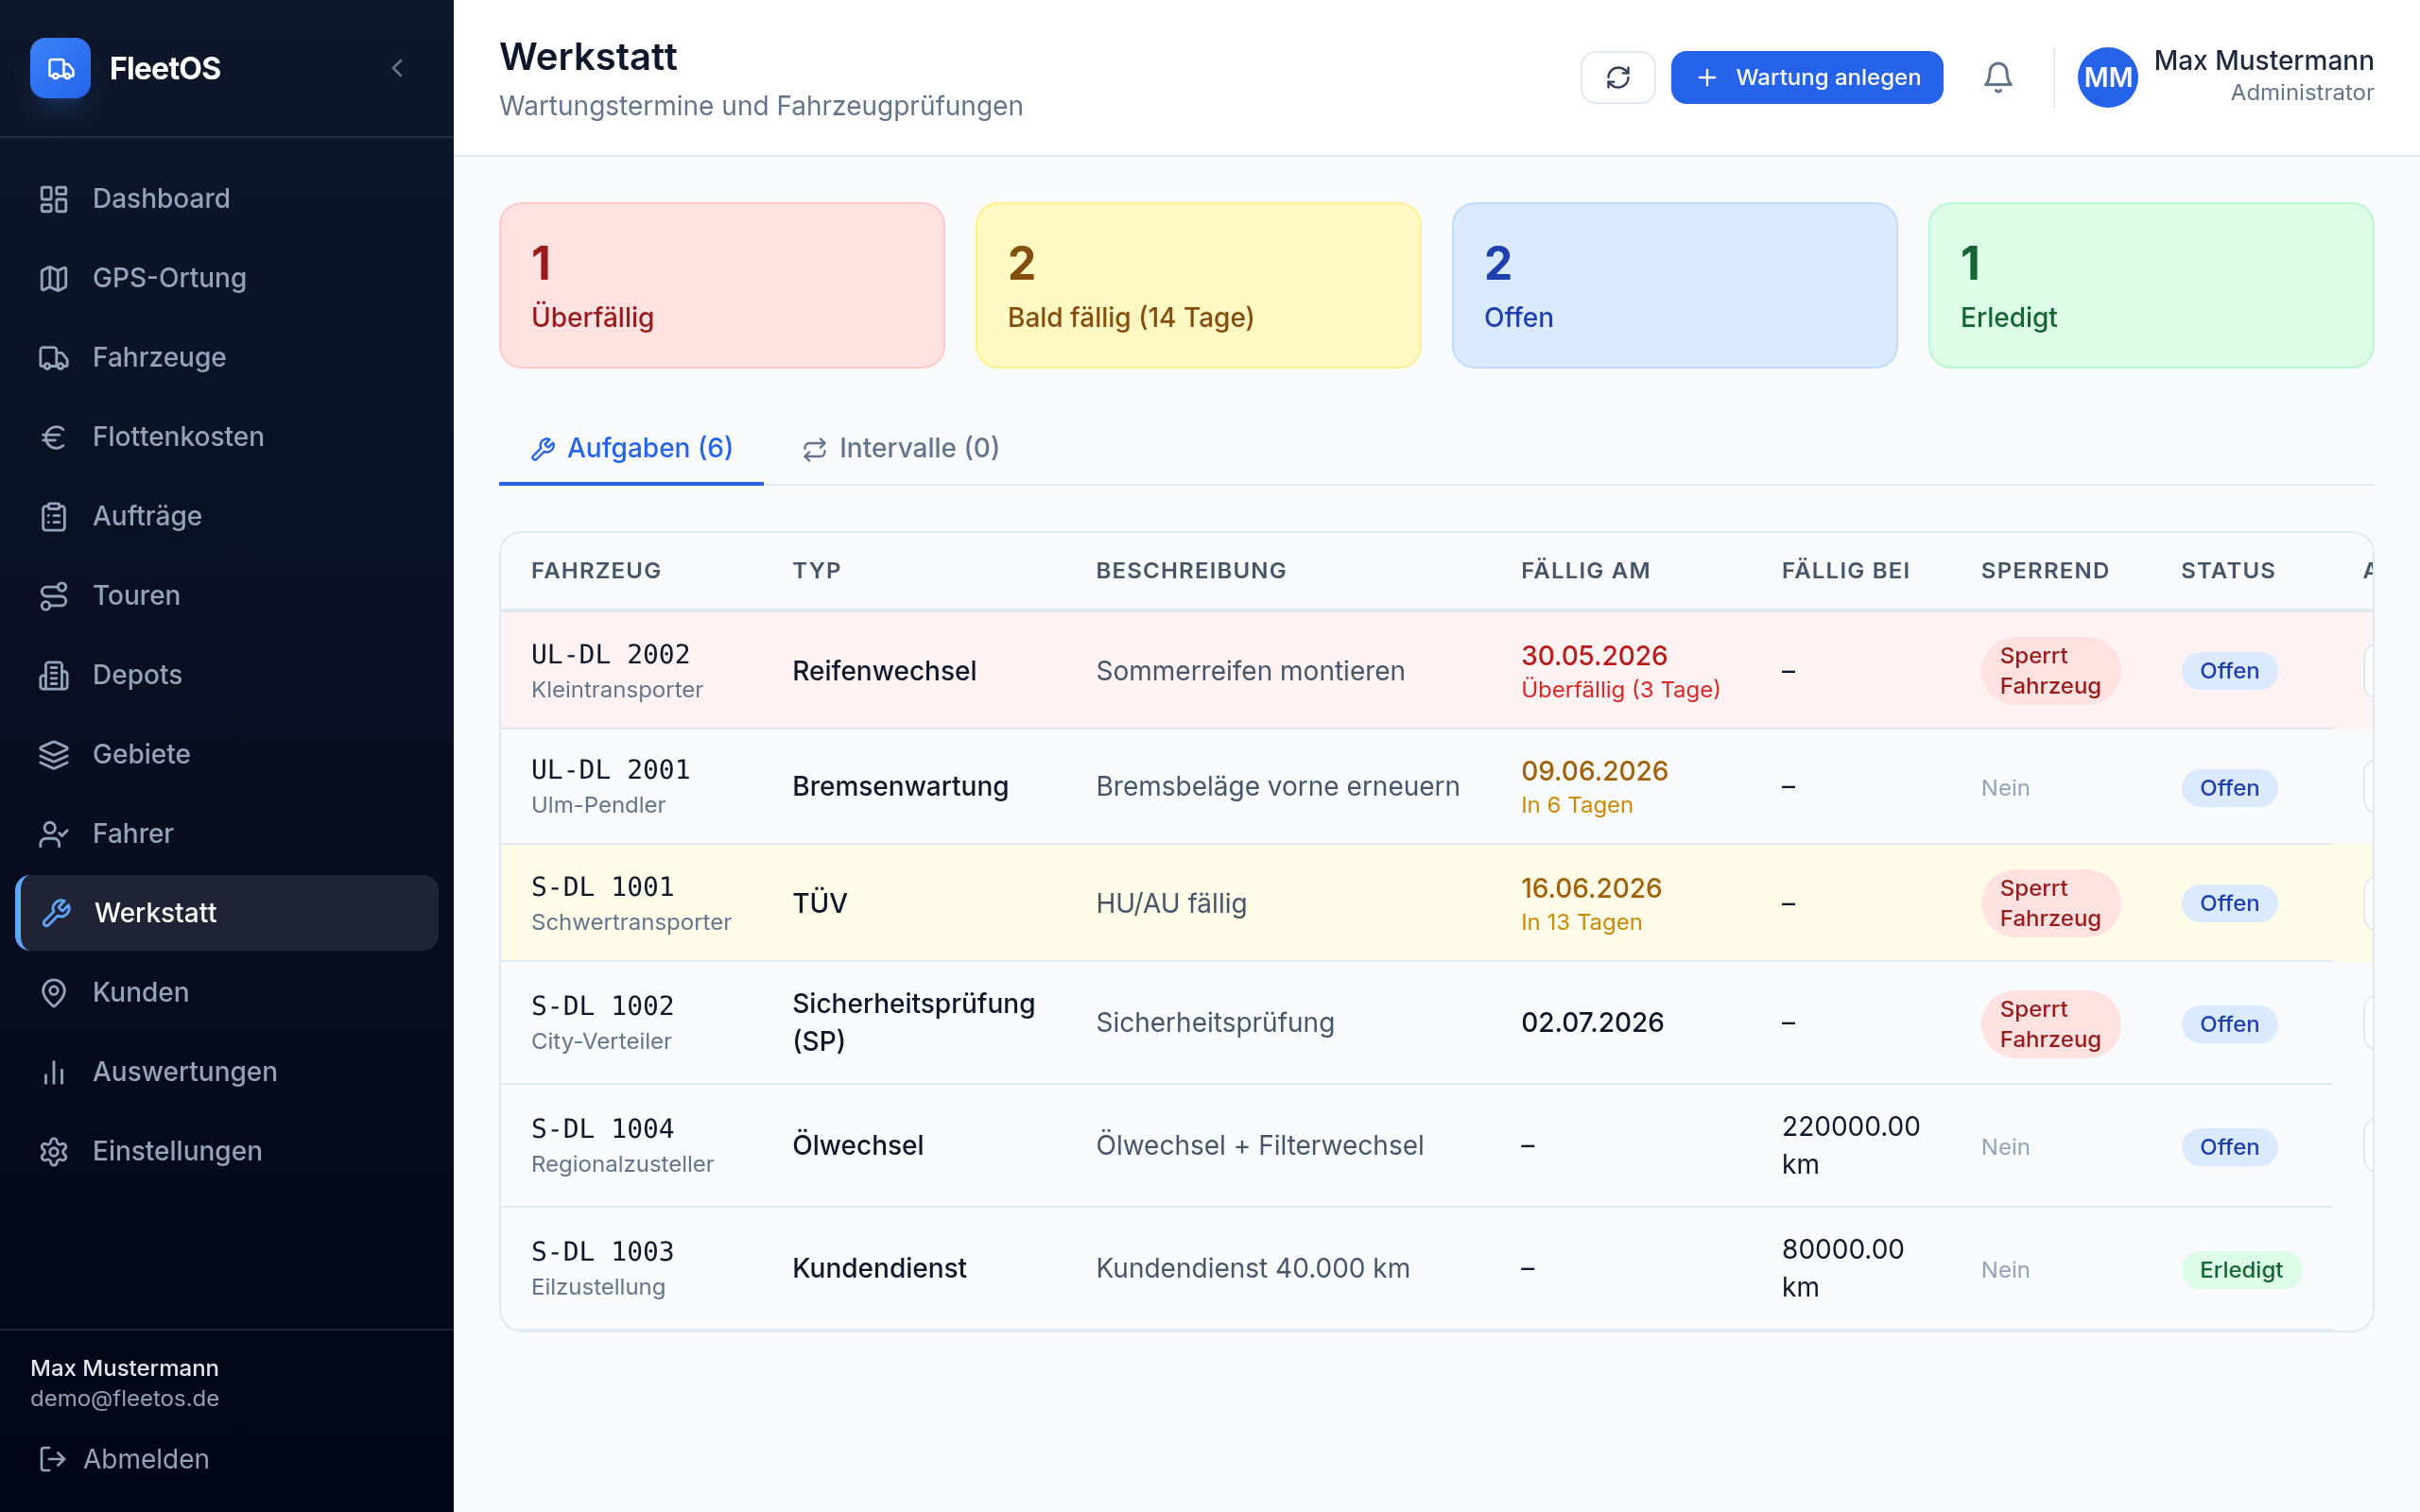Click UL-DL 2001 vehicle plate
2420x1512 pixels.
(x=610, y=770)
